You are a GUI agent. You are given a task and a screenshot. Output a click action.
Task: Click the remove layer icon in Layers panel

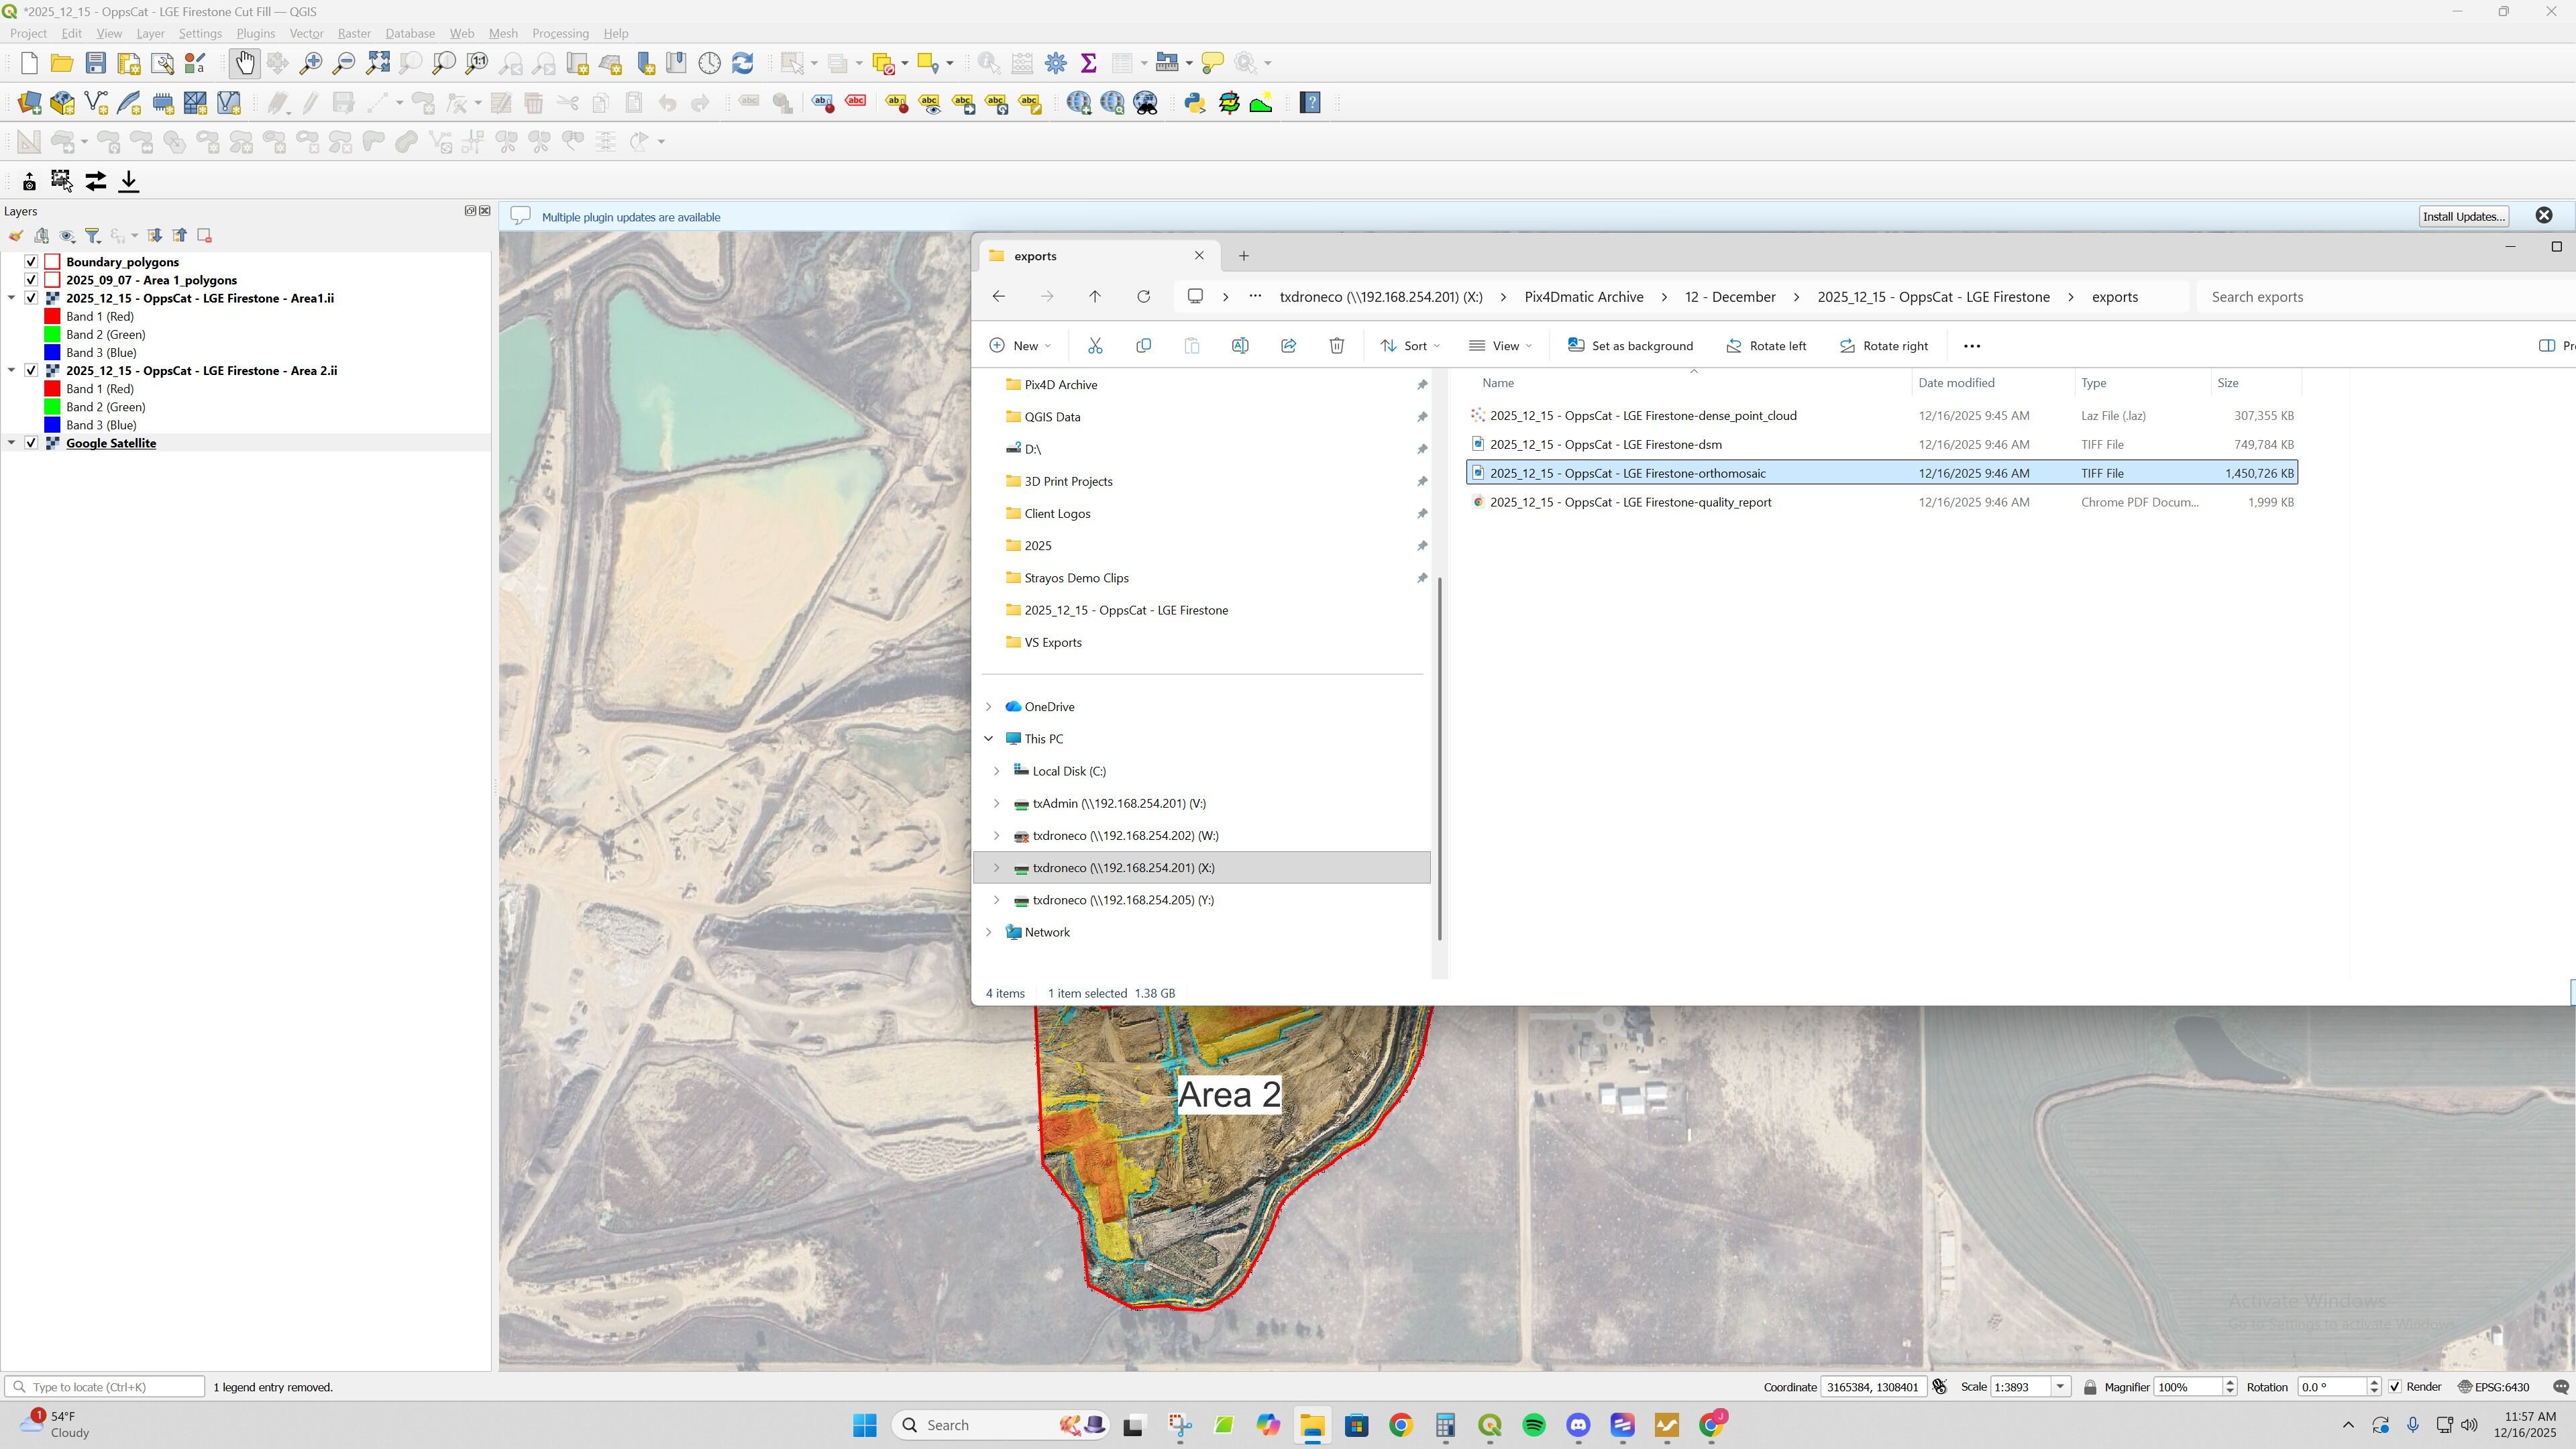pos(205,236)
